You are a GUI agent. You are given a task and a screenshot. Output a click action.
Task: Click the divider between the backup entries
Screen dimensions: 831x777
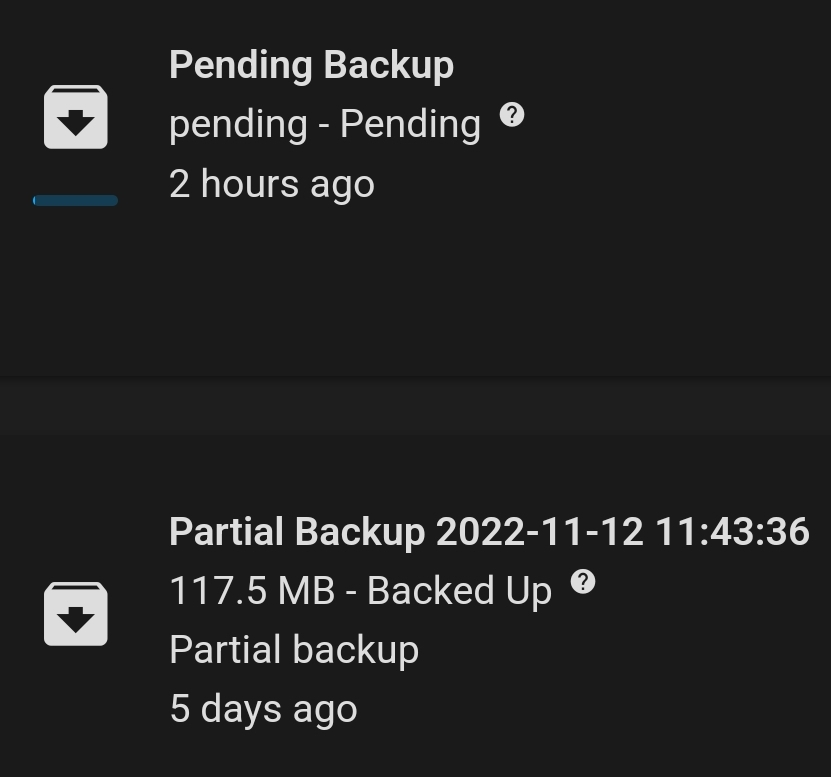click(415, 405)
